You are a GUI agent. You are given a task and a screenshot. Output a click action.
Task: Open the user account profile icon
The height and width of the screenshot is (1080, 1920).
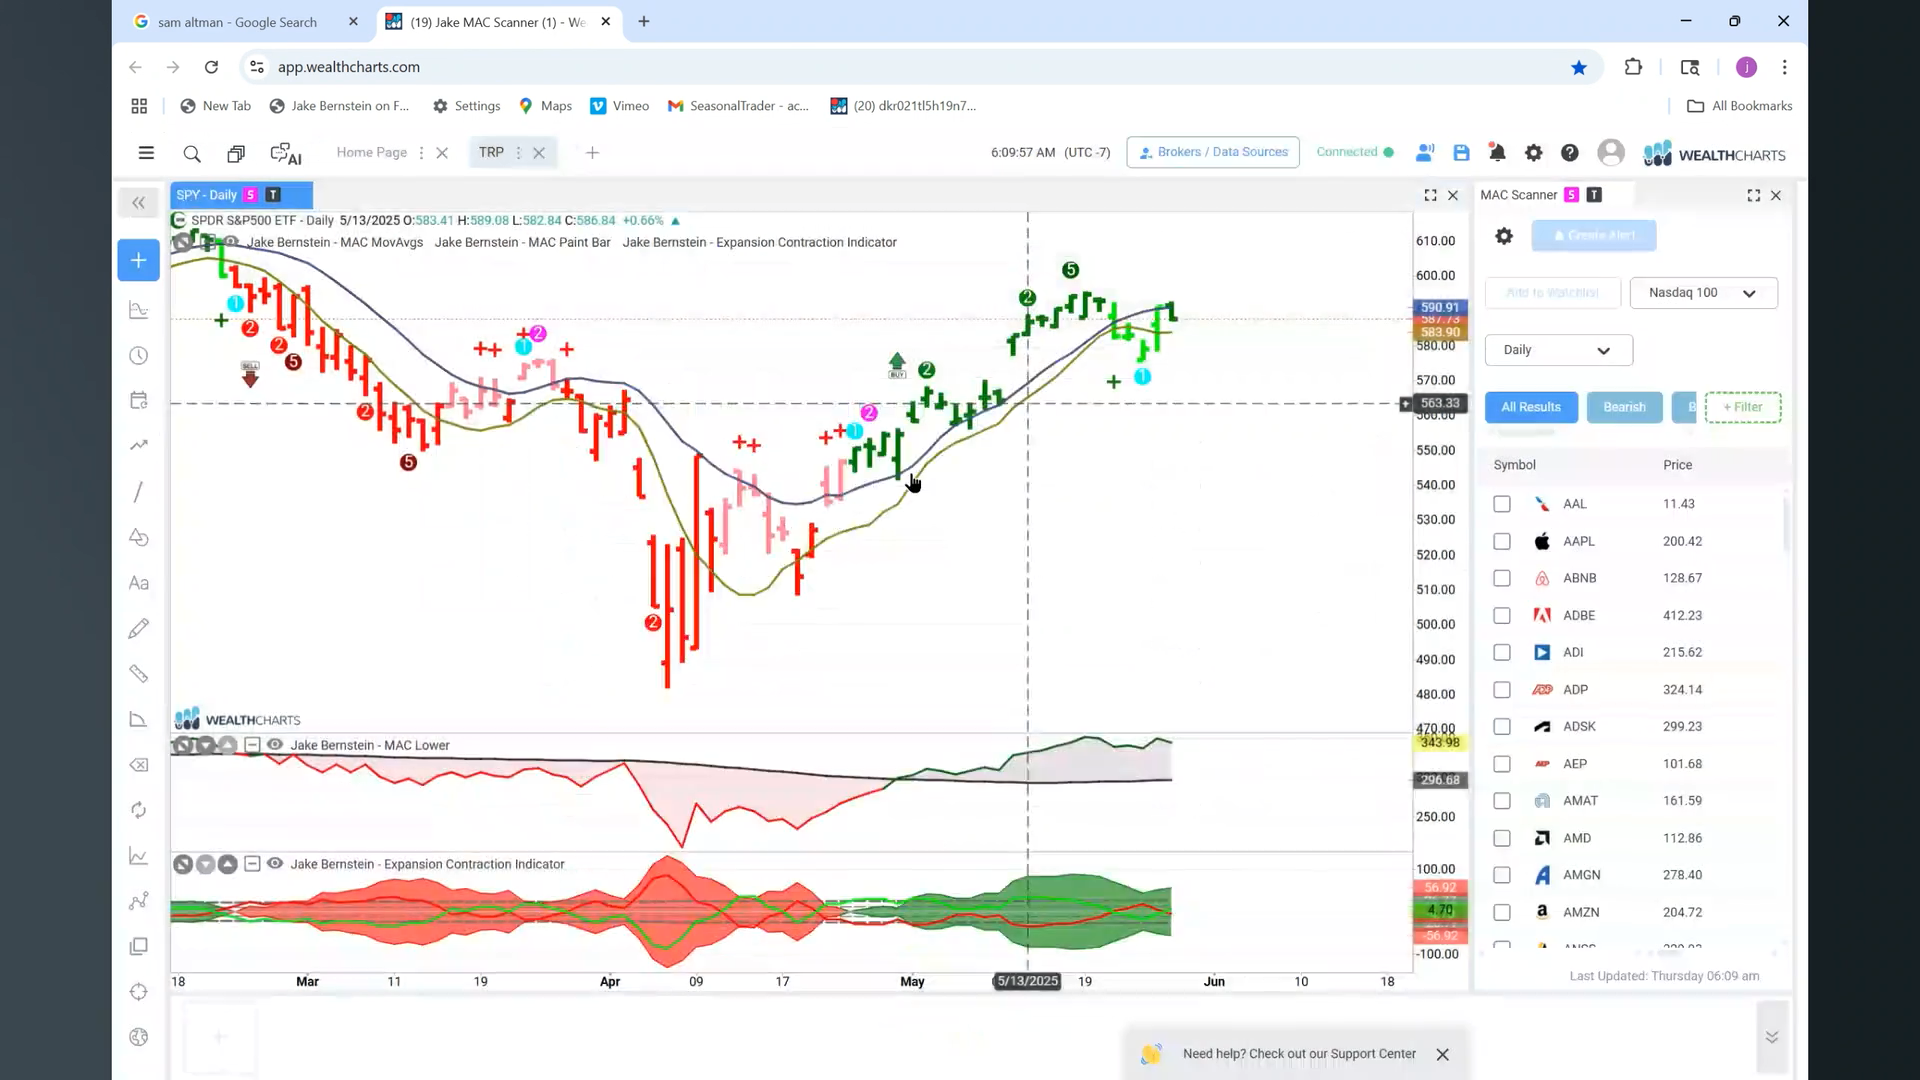click(x=1611, y=153)
